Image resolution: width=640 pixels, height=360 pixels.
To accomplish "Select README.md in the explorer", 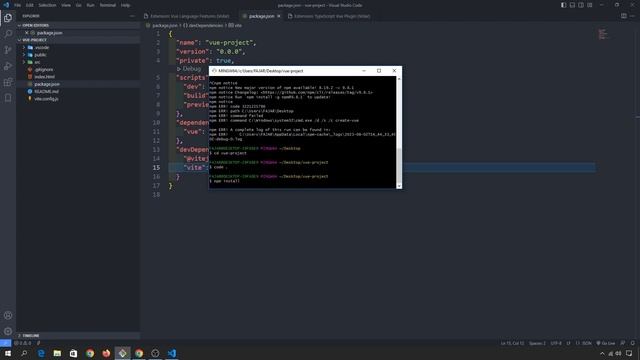I will [46, 91].
